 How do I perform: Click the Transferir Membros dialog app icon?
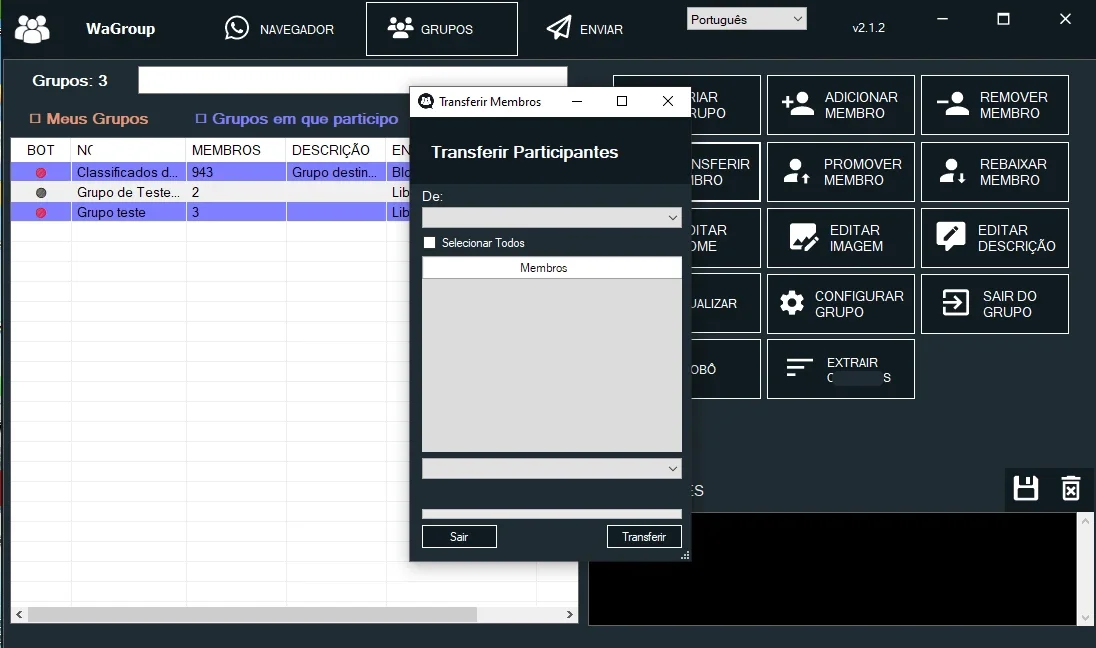pos(426,101)
